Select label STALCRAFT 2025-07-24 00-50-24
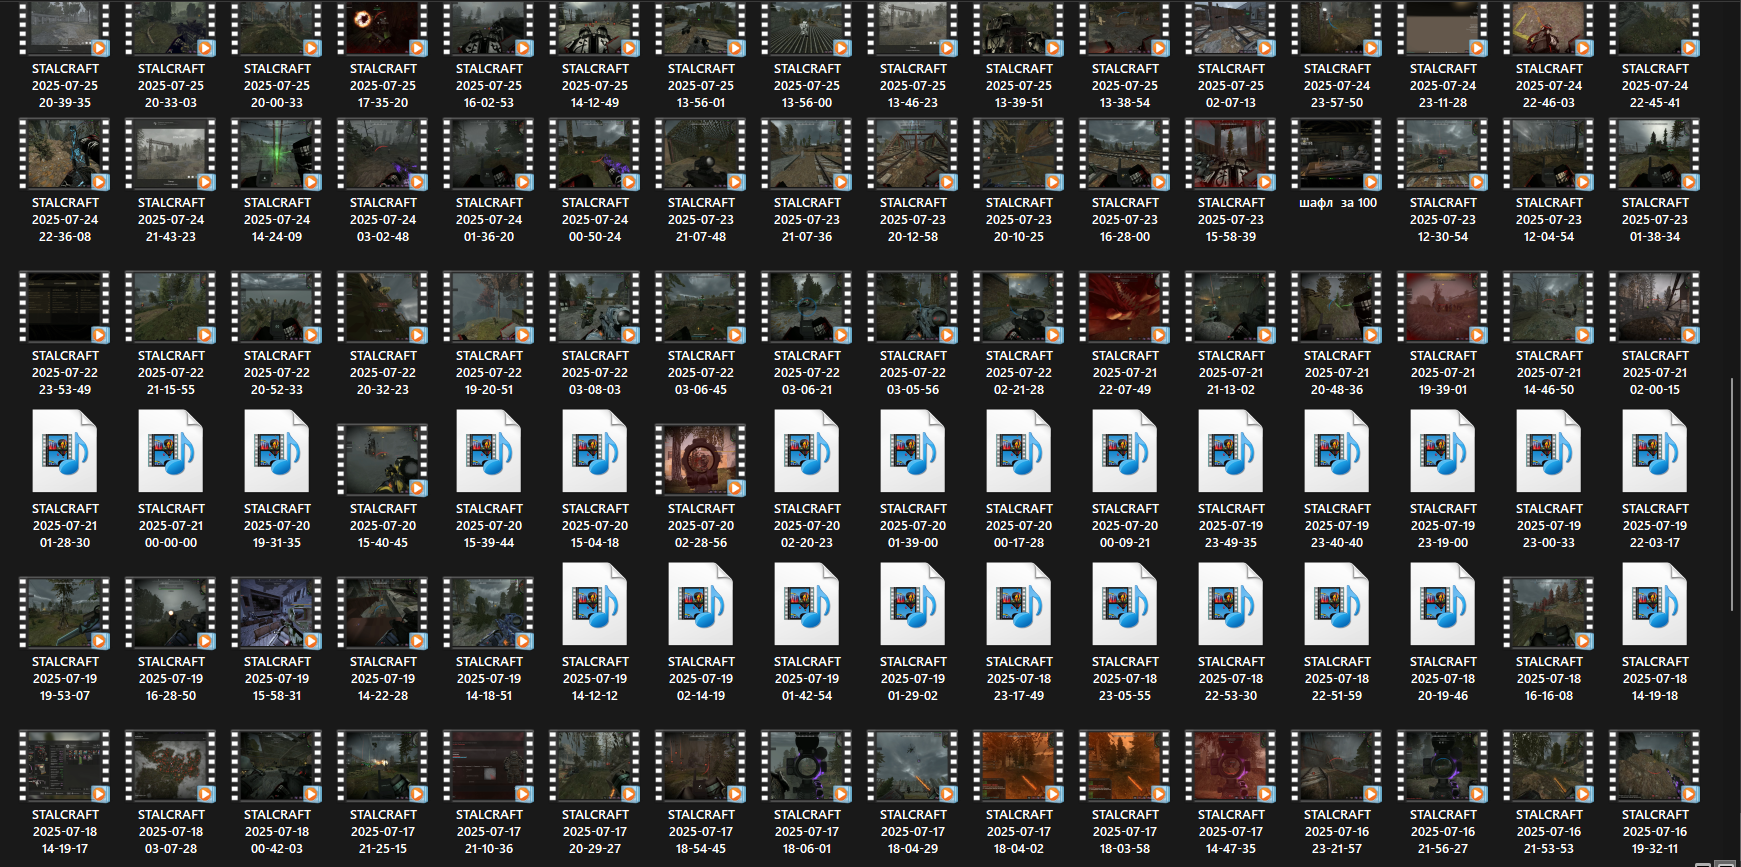 (595, 220)
